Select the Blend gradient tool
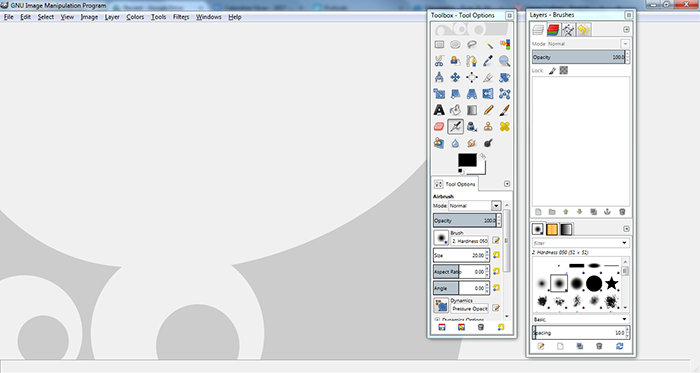 472,110
